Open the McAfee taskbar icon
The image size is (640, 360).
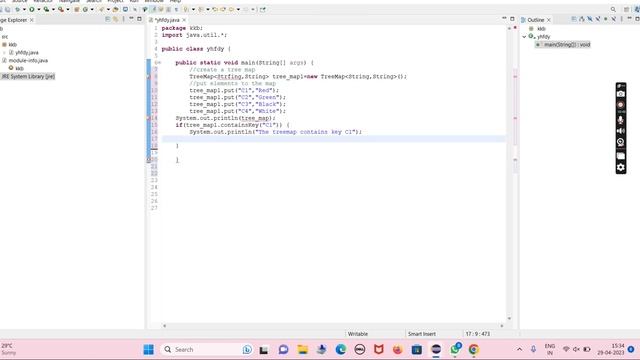pos(379,349)
